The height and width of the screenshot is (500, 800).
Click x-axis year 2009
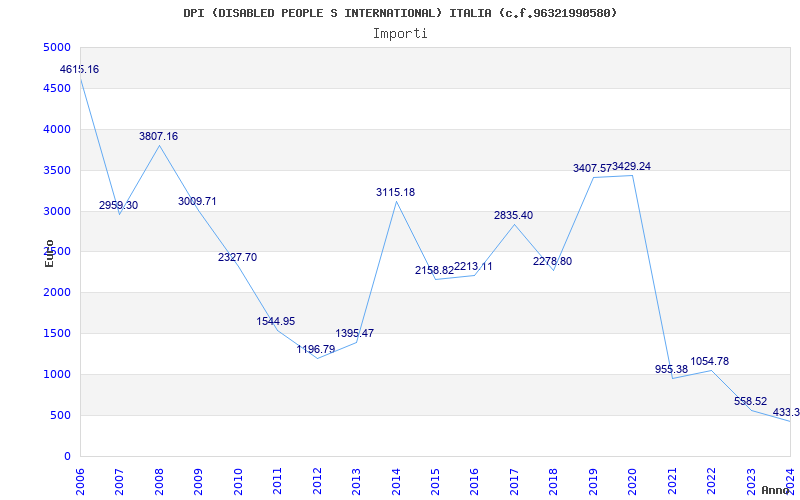[x=198, y=480]
